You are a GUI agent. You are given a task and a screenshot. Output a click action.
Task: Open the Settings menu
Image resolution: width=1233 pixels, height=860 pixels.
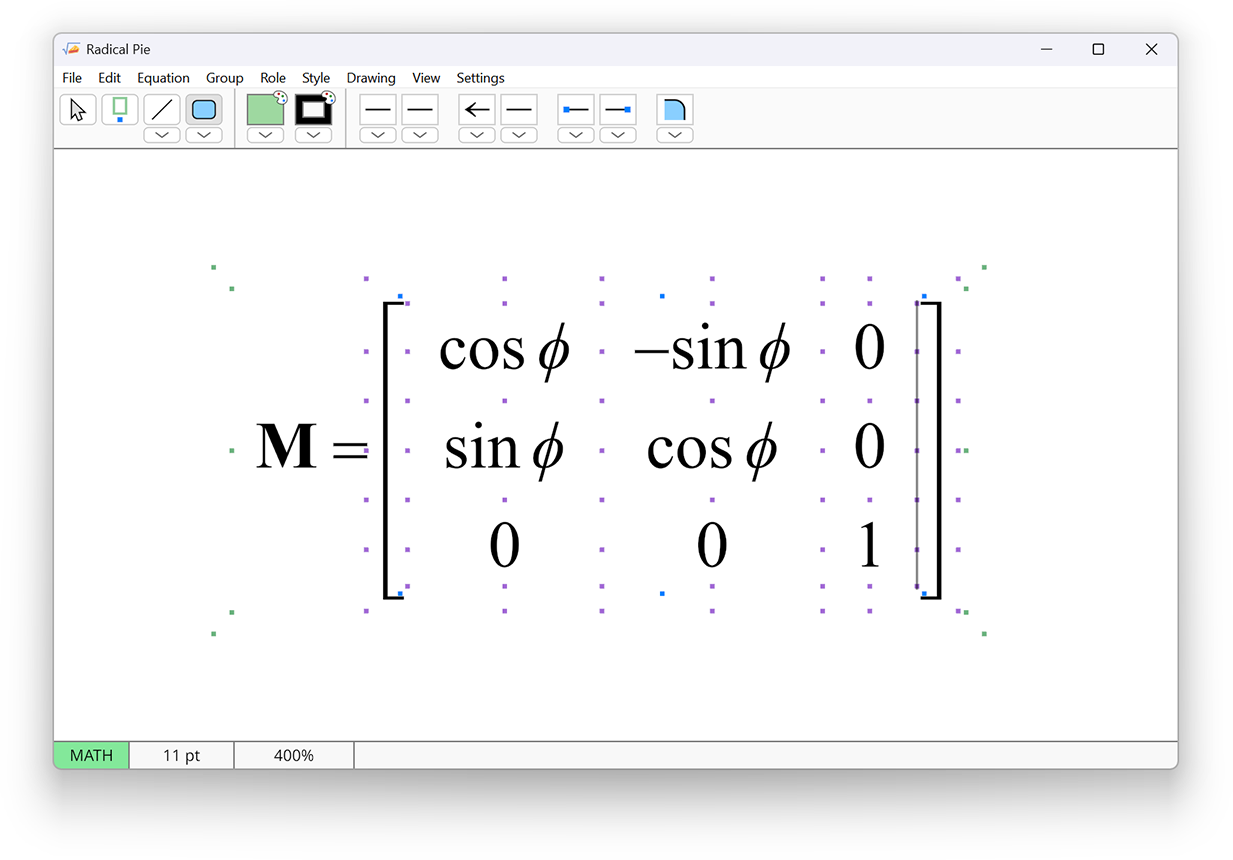[480, 77]
